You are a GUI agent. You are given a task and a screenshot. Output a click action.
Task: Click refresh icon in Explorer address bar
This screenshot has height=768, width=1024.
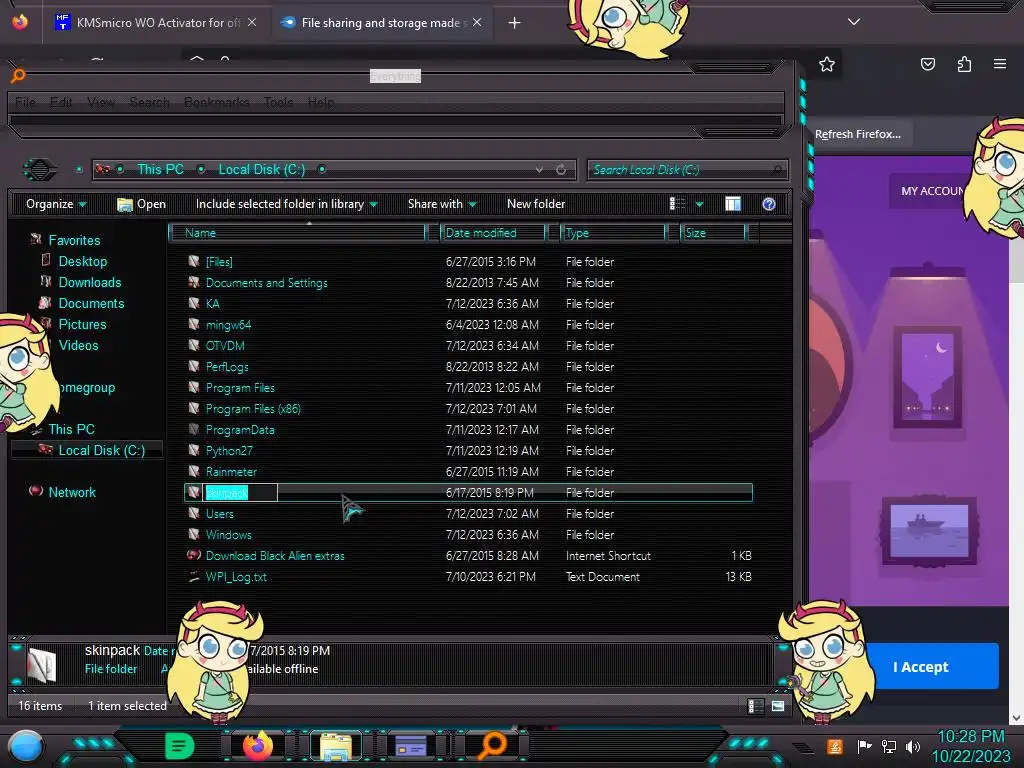[561, 170]
